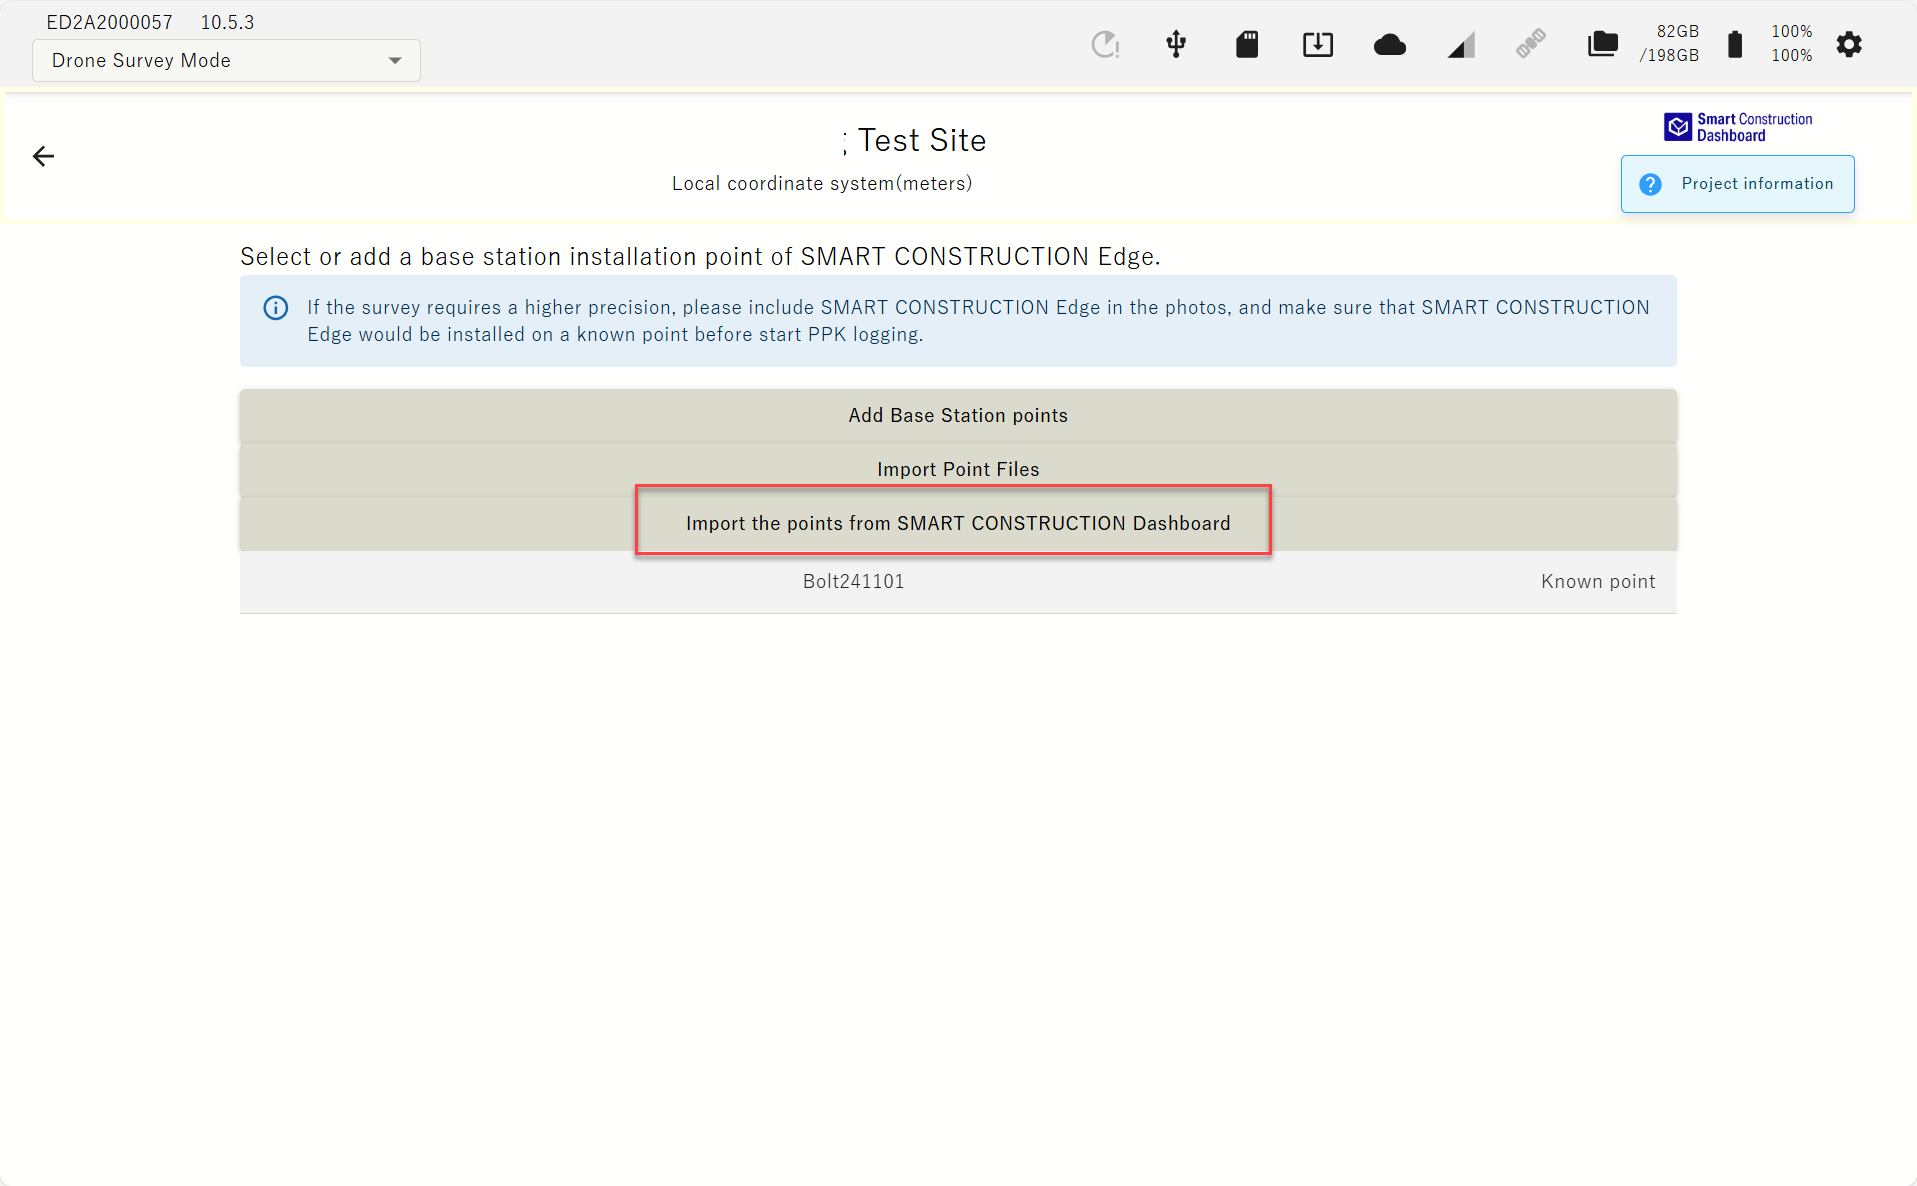This screenshot has width=1917, height=1186.
Task: Open the settings gear icon
Action: (1849, 44)
